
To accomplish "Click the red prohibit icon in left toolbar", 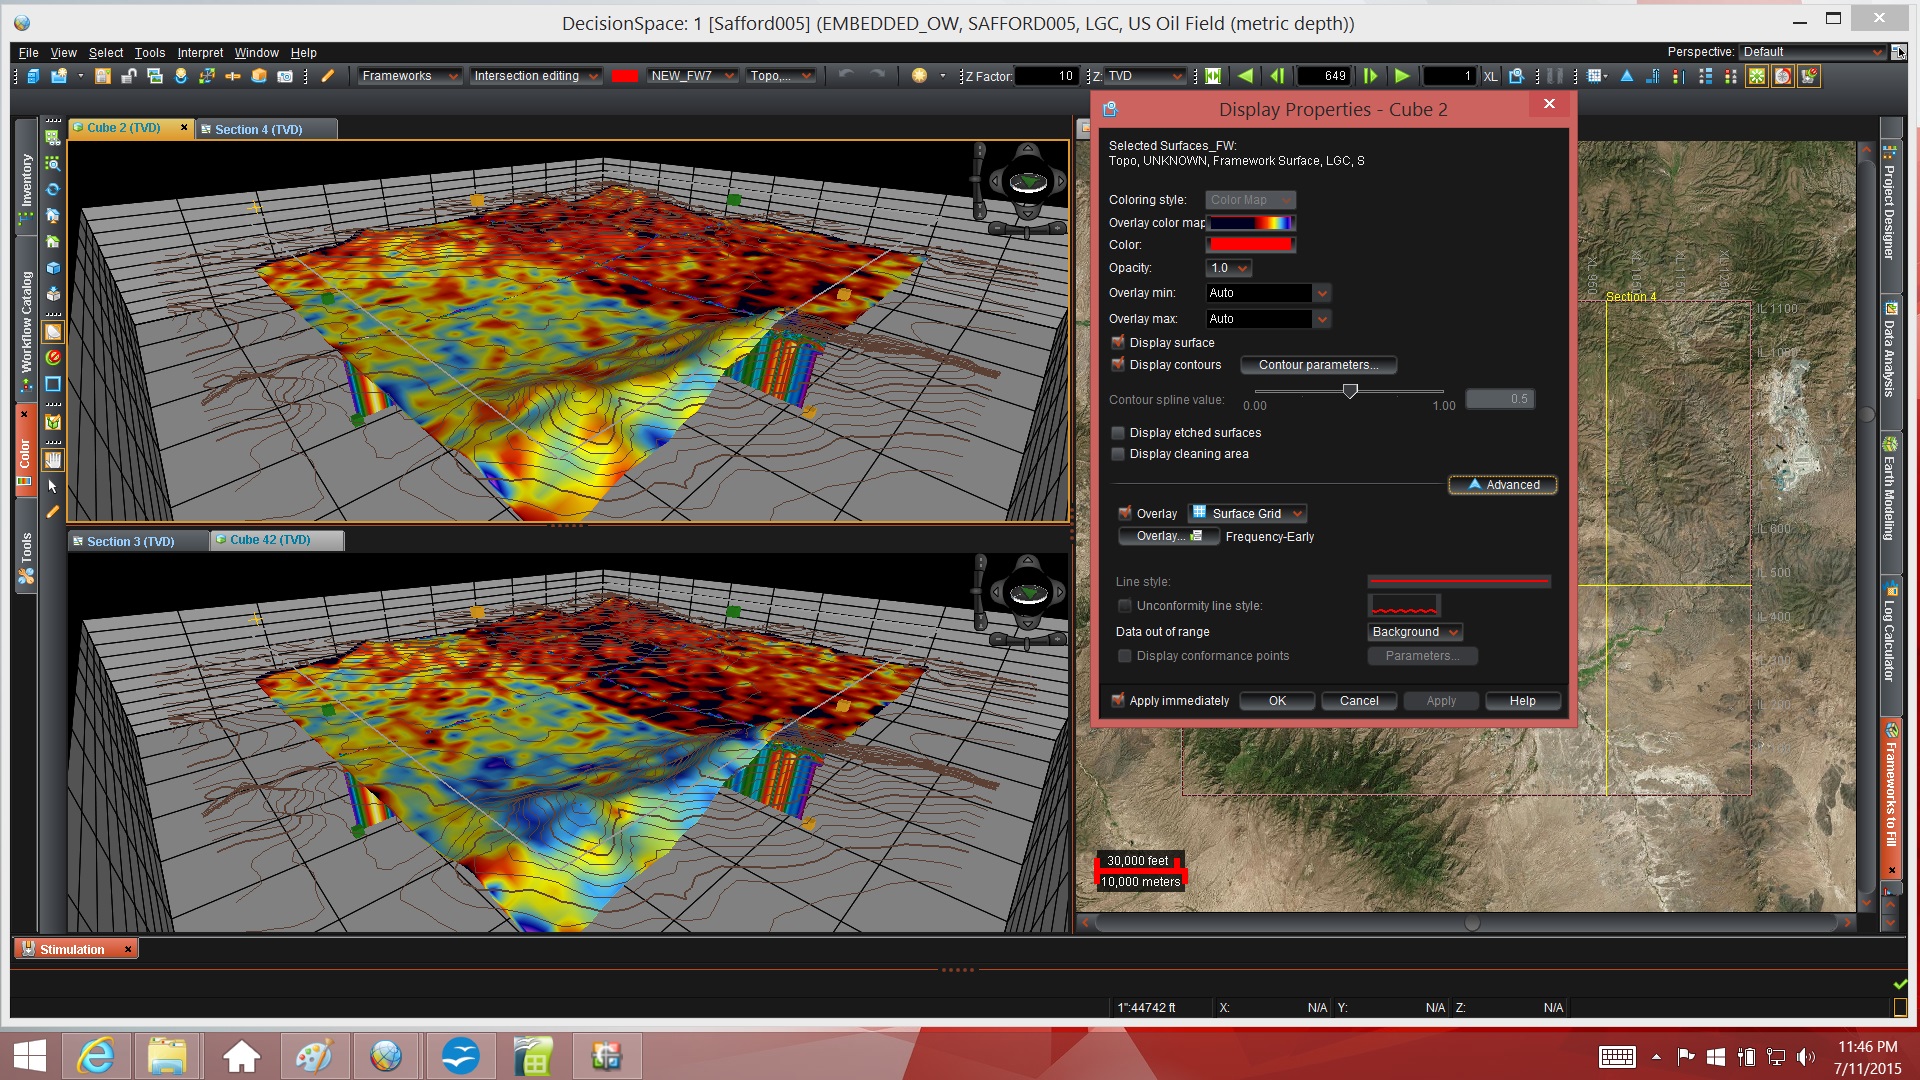I will pos(53,357).
